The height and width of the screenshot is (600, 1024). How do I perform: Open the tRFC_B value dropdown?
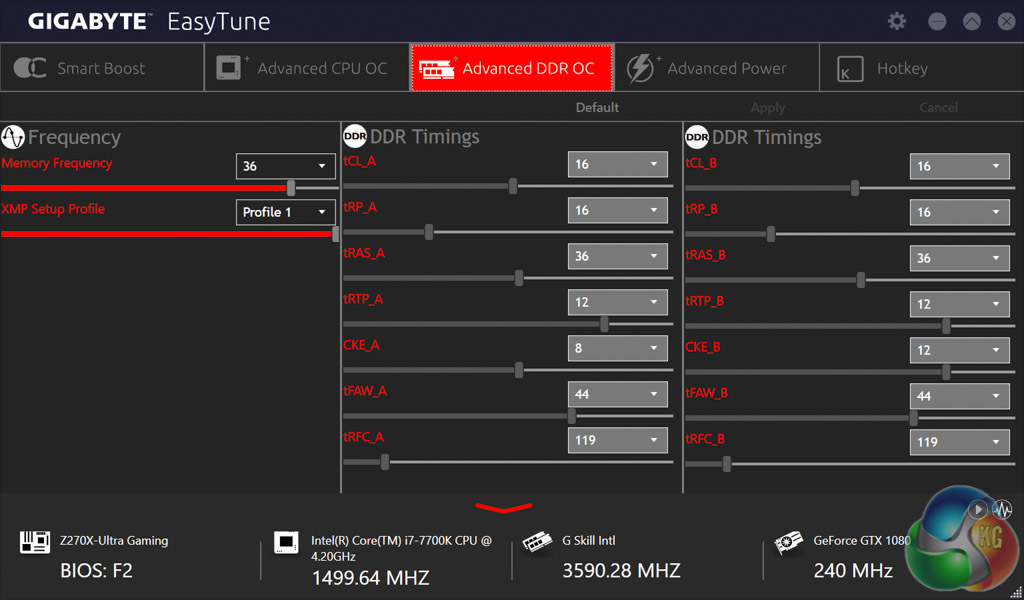[x=959, y=442]
